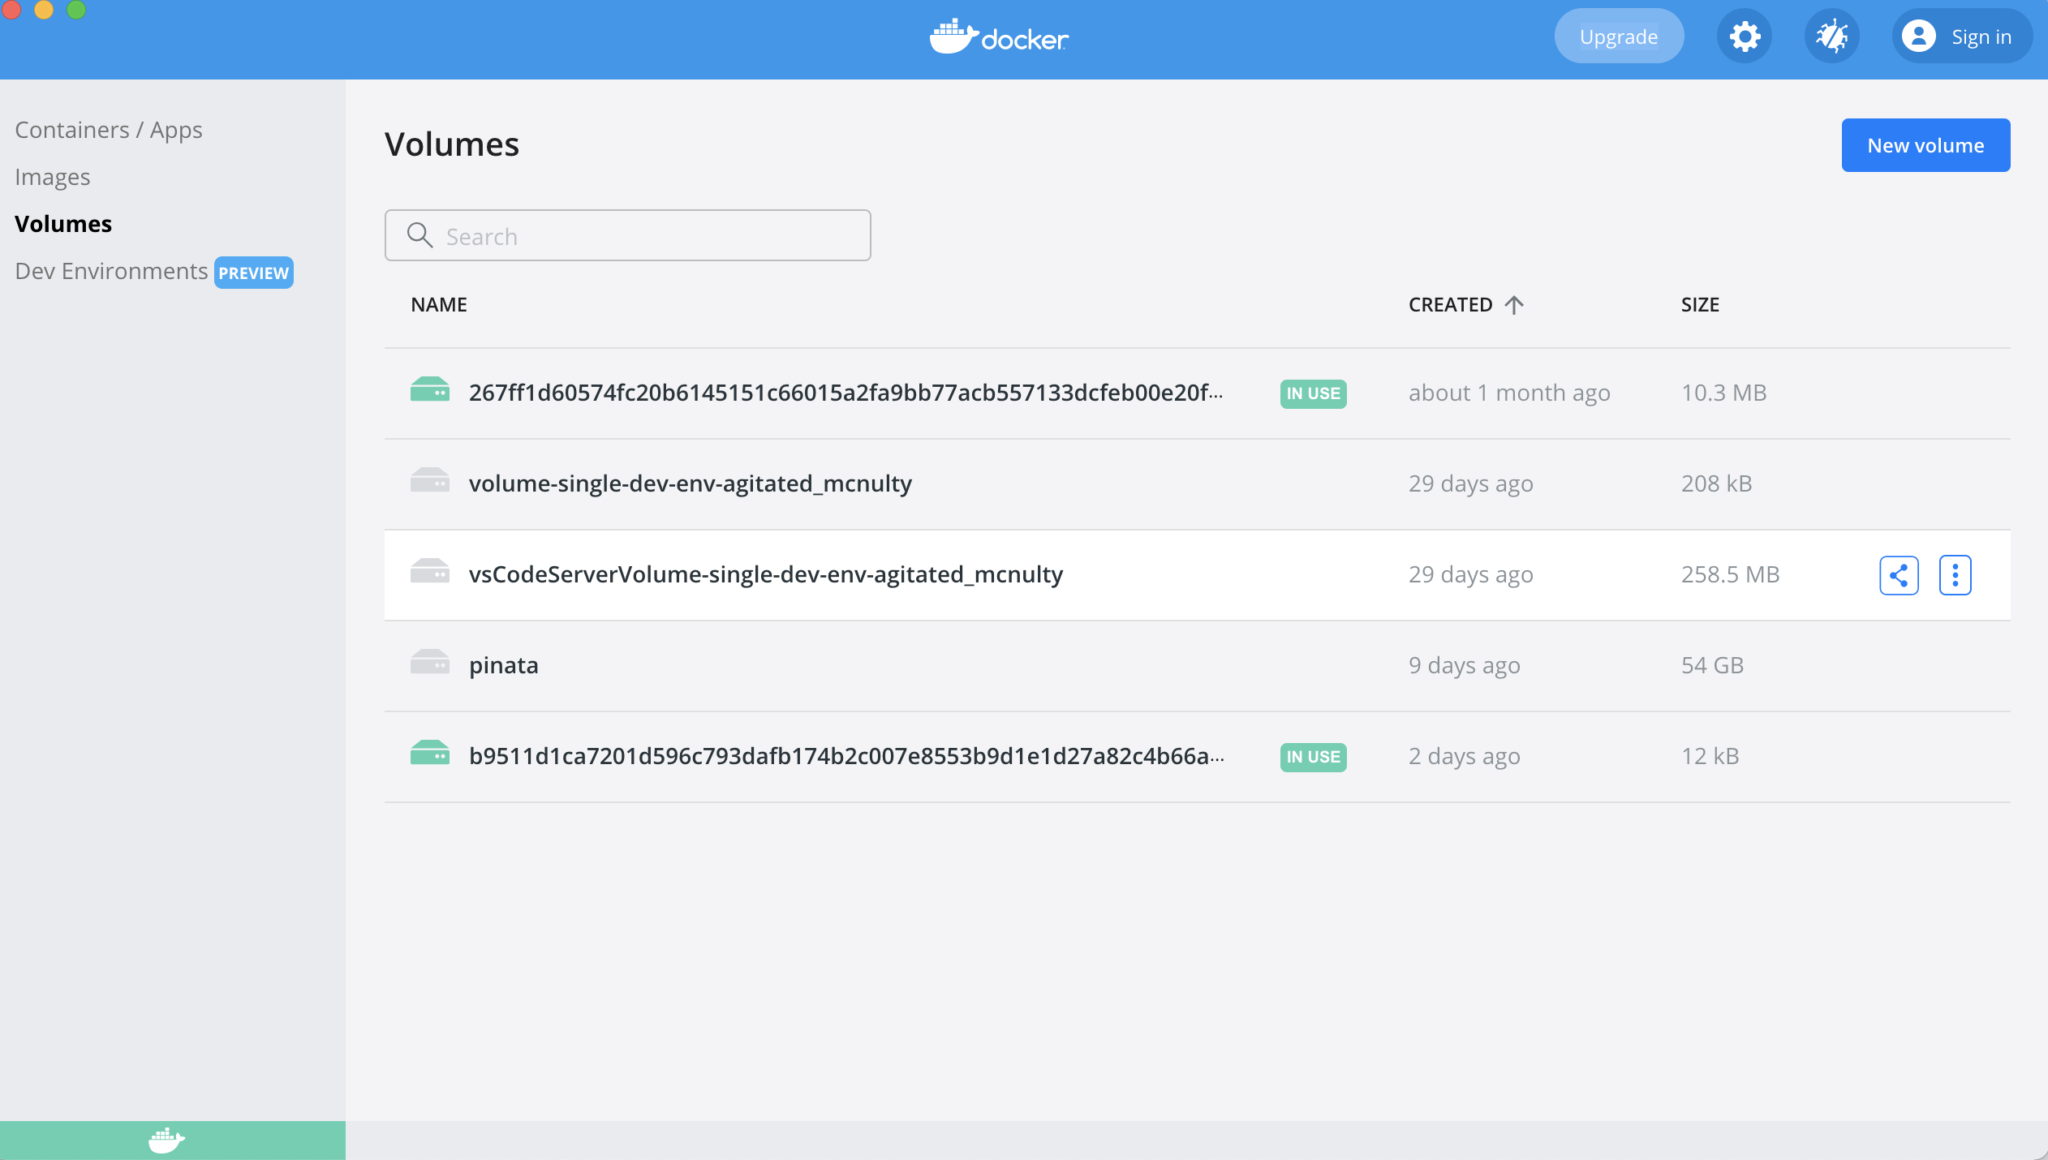Click the magnifier icon in the search bar
The height and width of the screenshot is (1160, 2048).
420,235
